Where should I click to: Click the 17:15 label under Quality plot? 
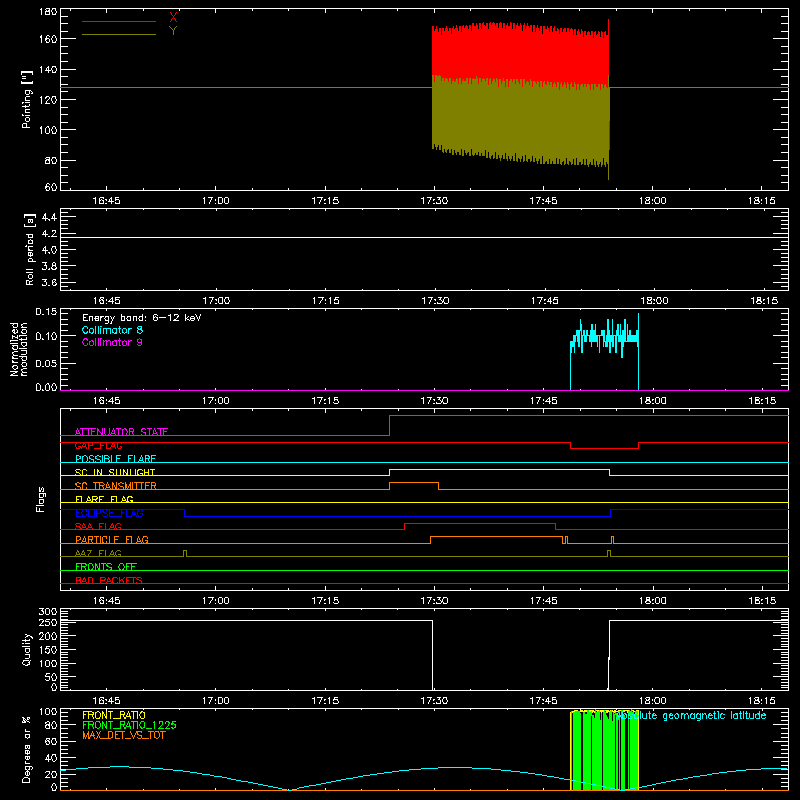(325, 701)
